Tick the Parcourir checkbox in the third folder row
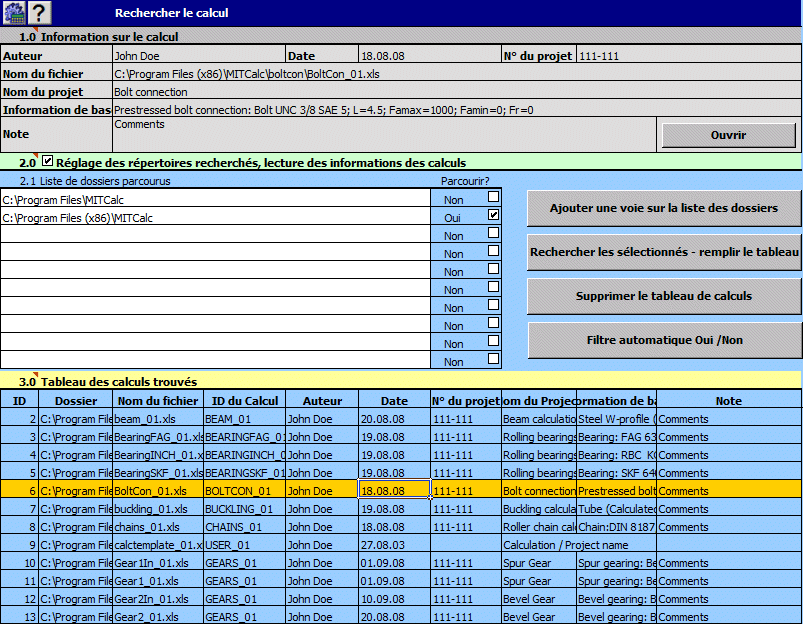 click(x=493, y=233)
